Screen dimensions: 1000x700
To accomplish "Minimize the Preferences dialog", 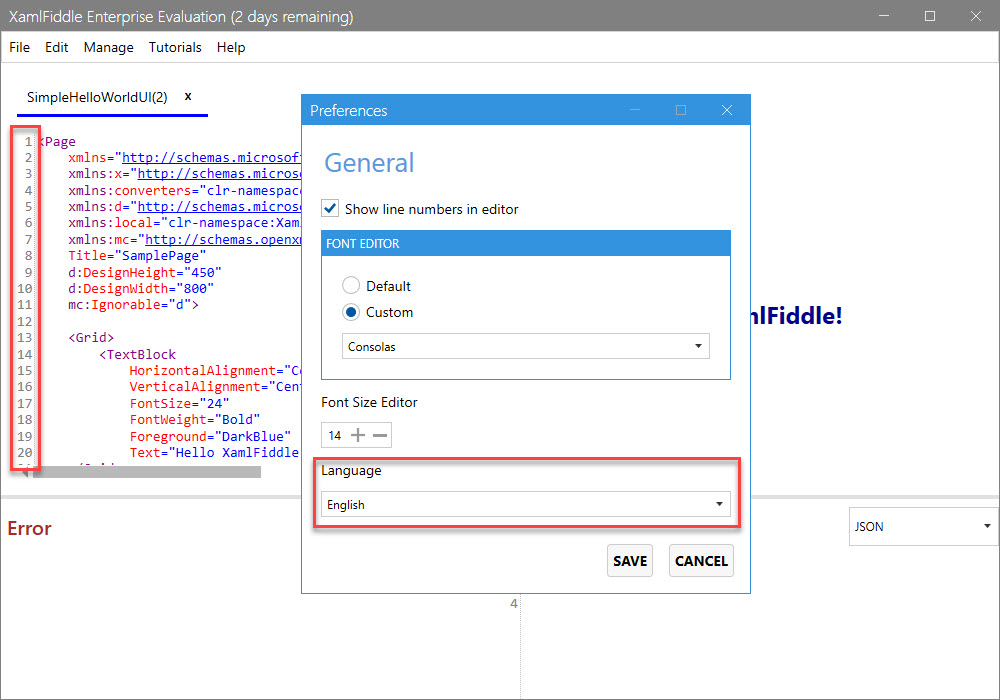I will point(635,110).
